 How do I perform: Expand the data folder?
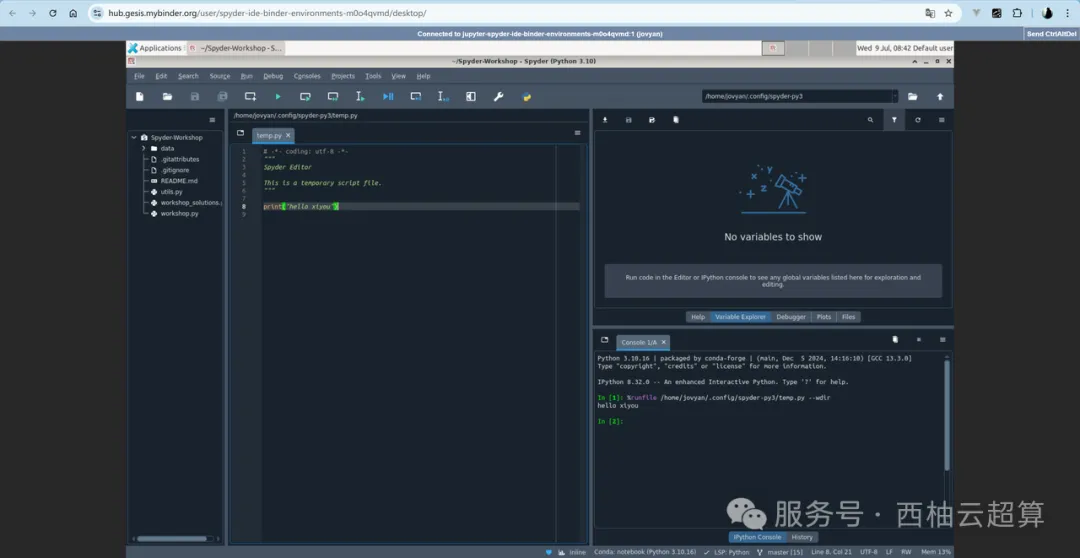144,148
